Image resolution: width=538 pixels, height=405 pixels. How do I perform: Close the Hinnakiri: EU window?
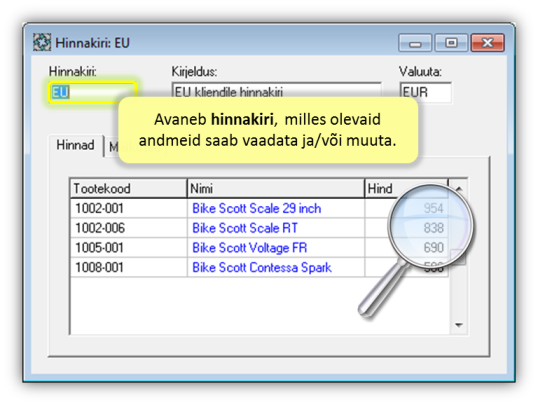[x=488, y=43]
